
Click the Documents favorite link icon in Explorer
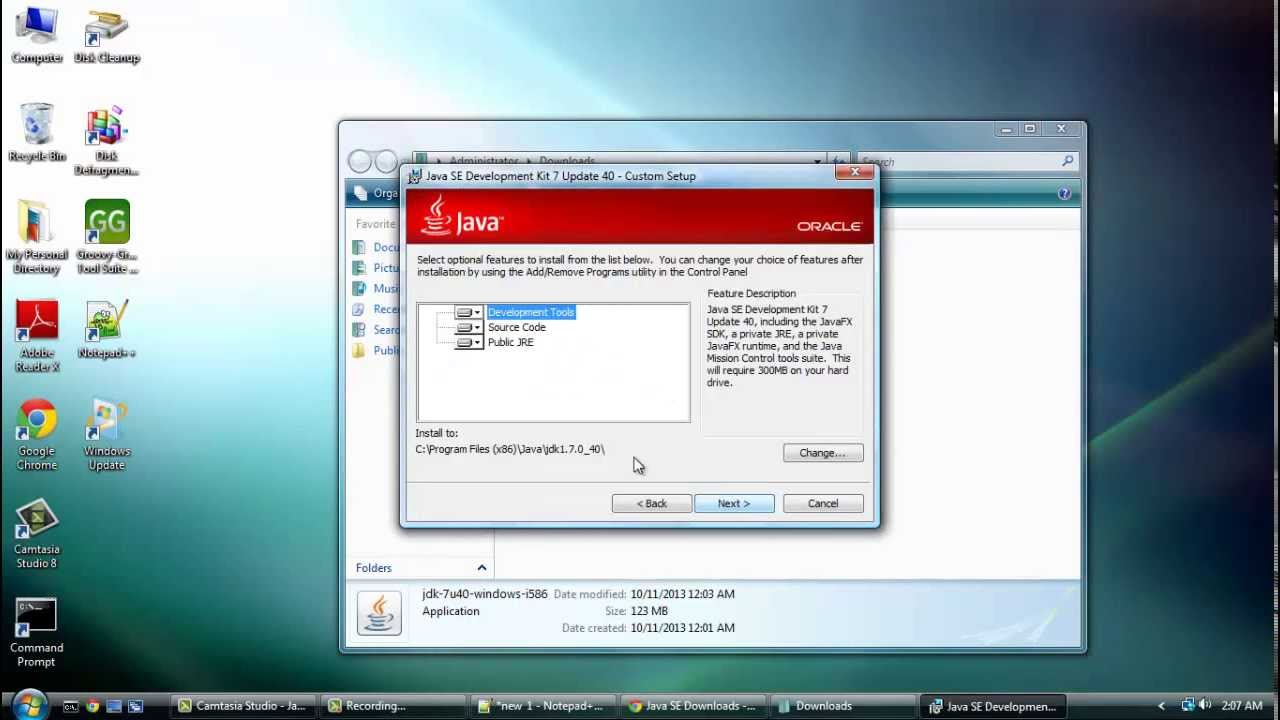click(x=359, y=247)
